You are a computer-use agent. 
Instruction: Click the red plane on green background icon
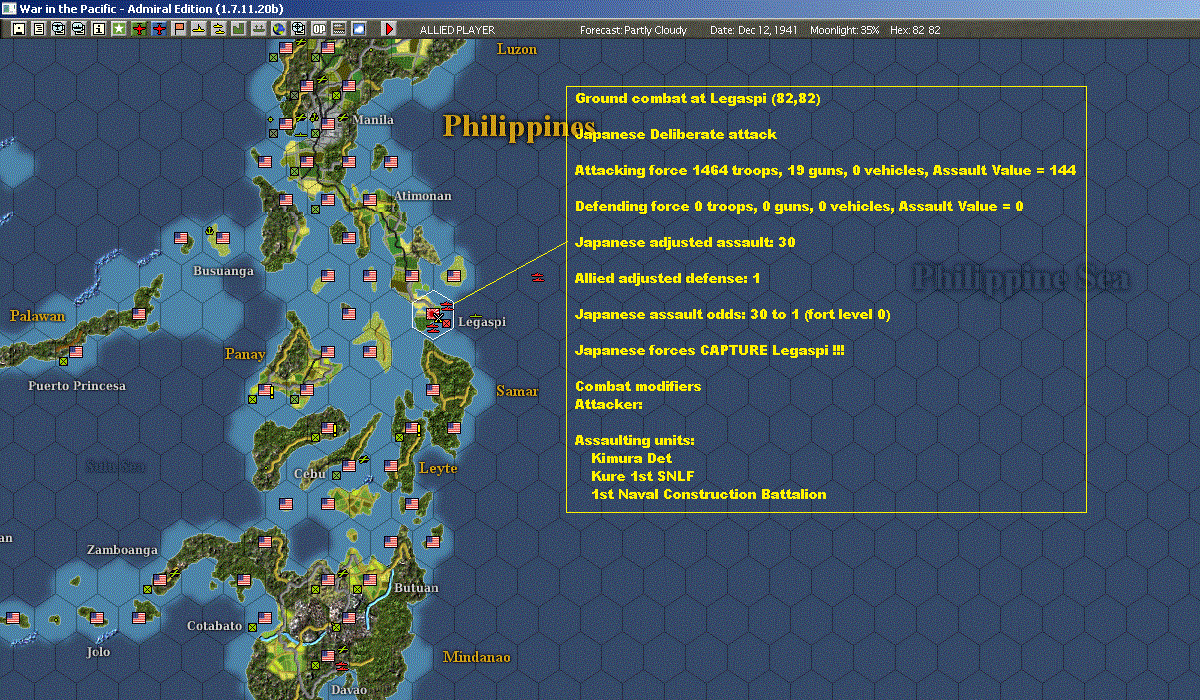[139, 30]
